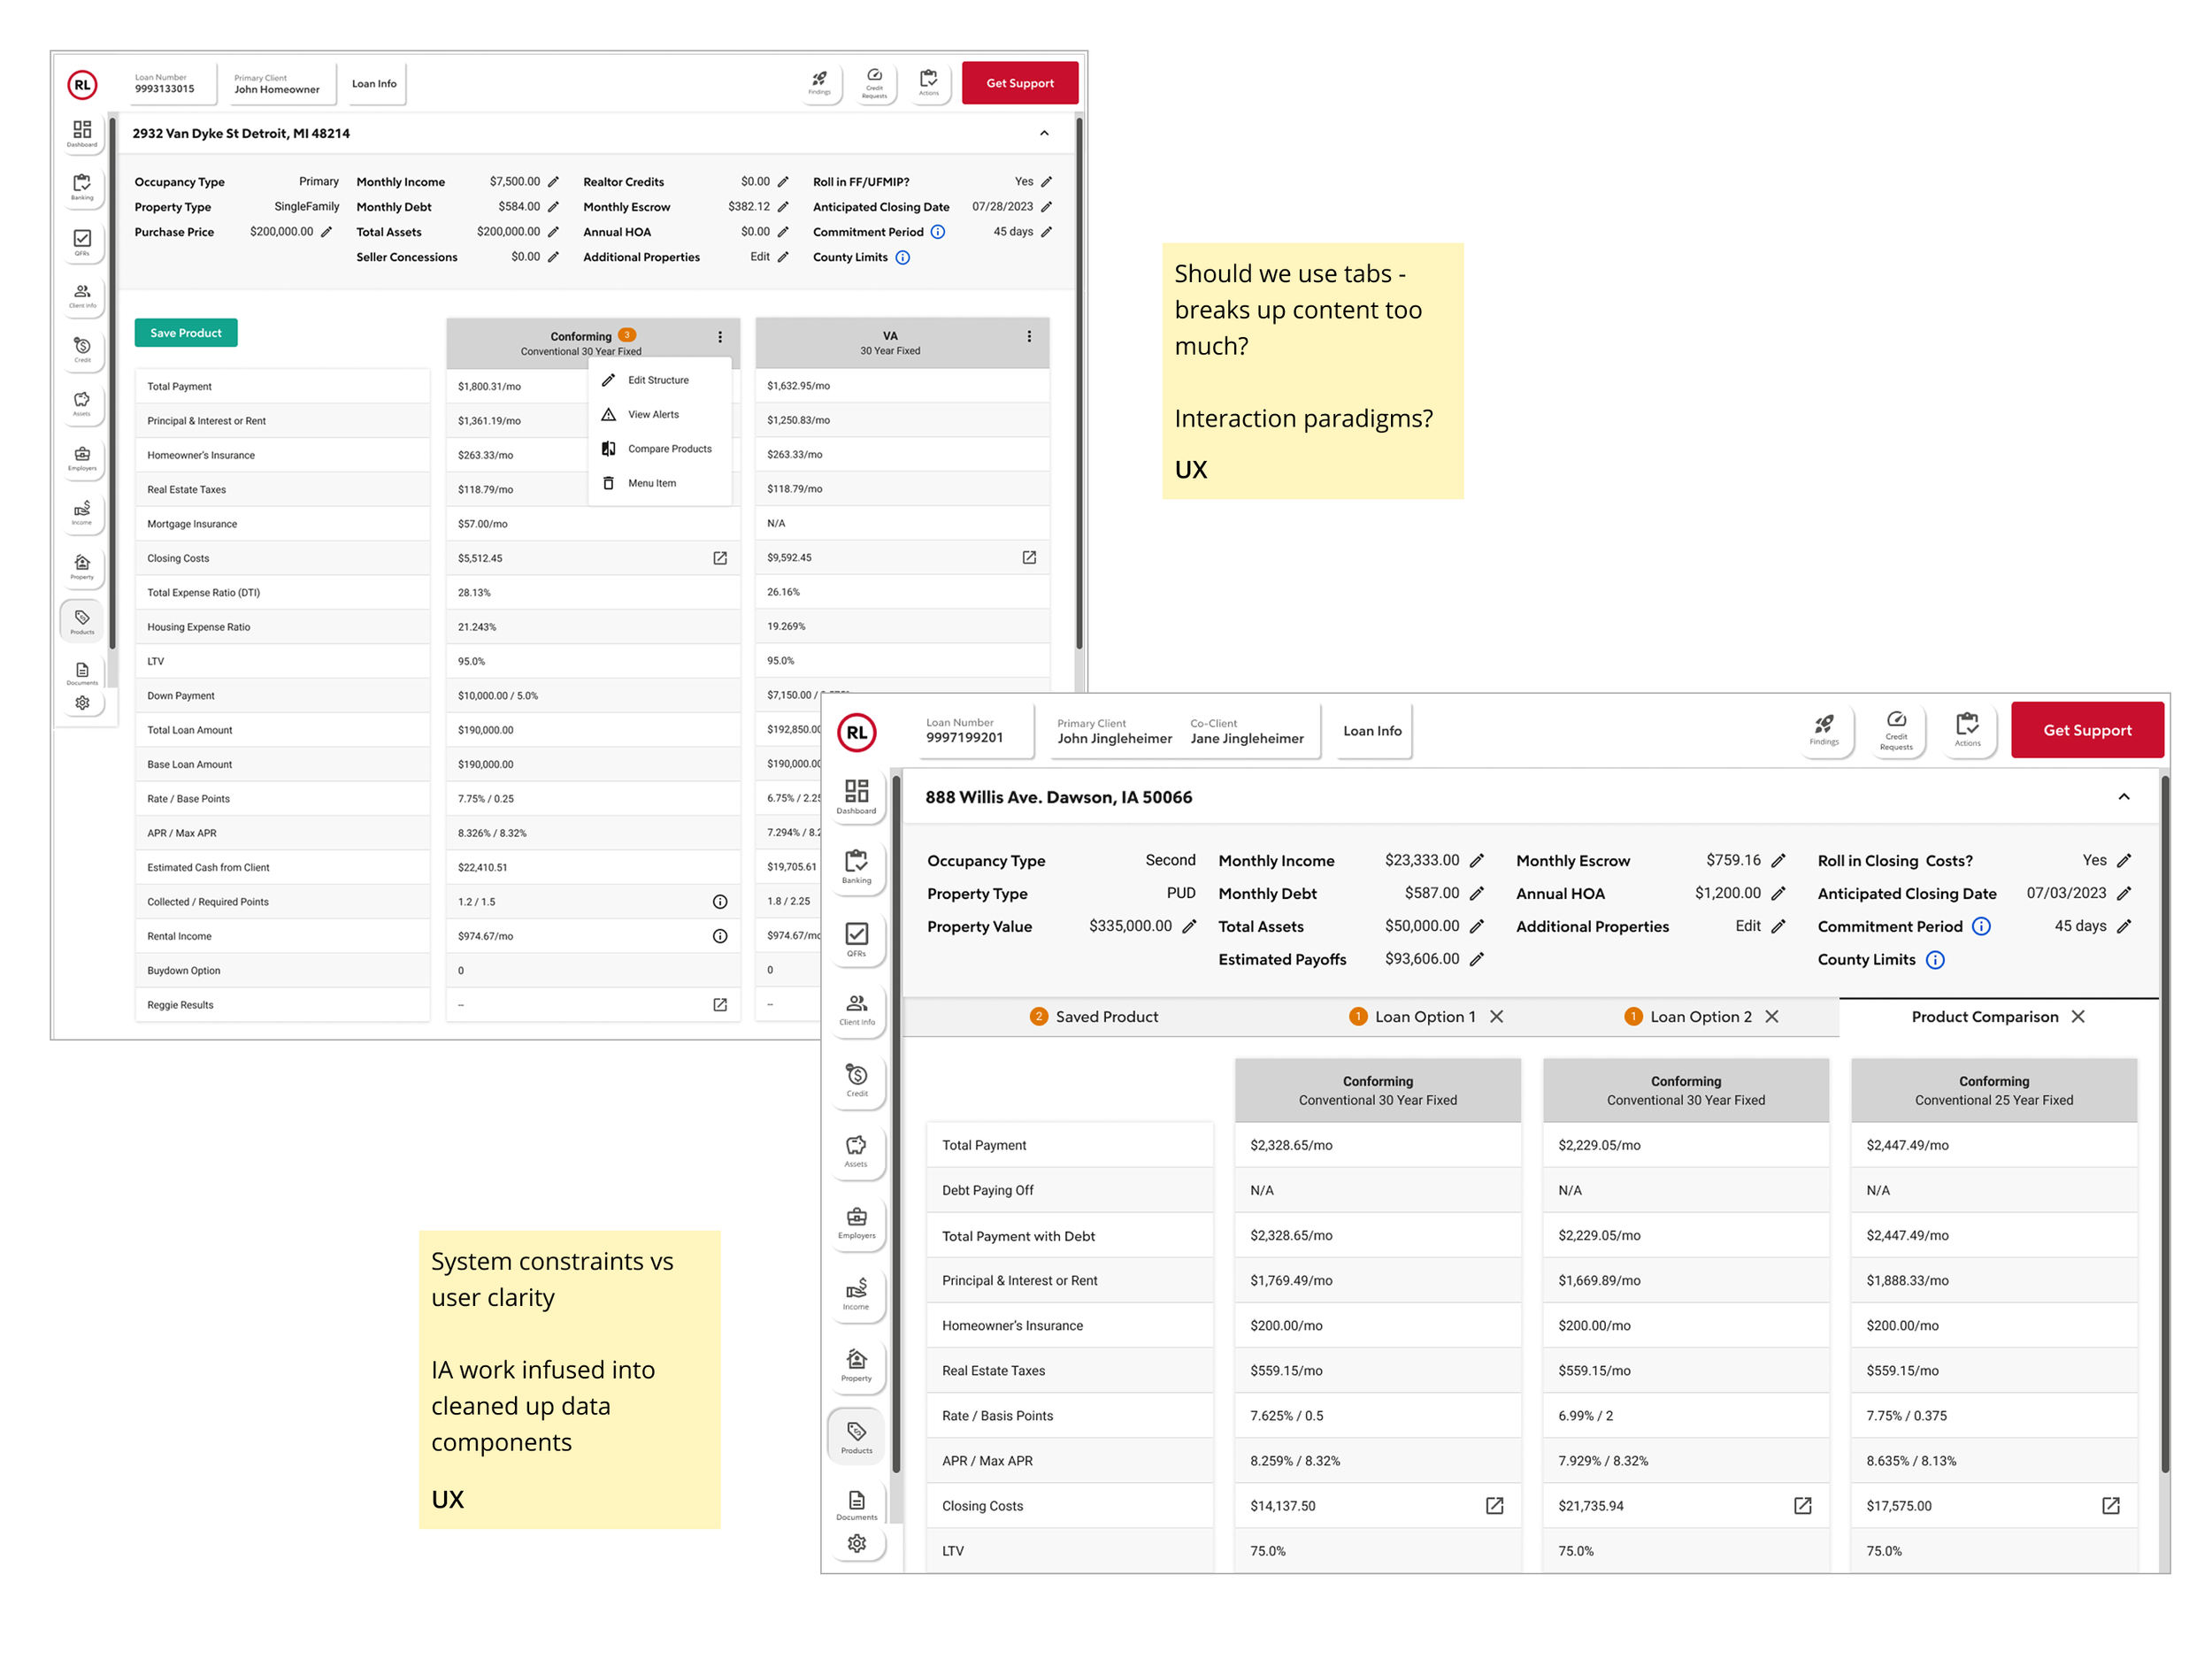
Task: Select the Employers briefcase sidebar icon in lower mockup
Action: (x=856, y=1221)
